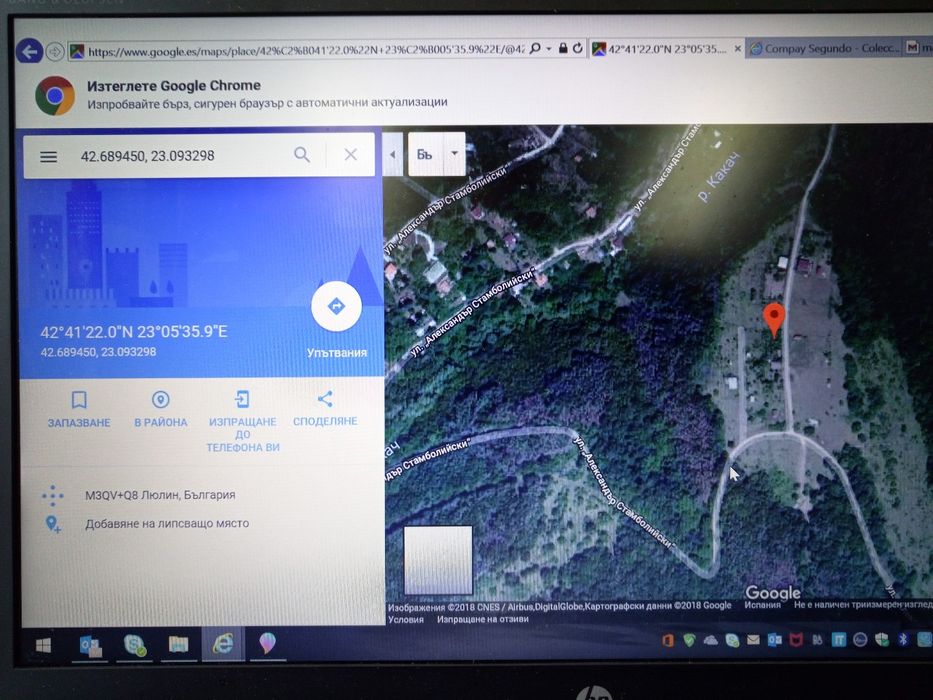Open the Maps hamburger menu
Viewport: 933px width, 700px height.
(x=49, y=157)
